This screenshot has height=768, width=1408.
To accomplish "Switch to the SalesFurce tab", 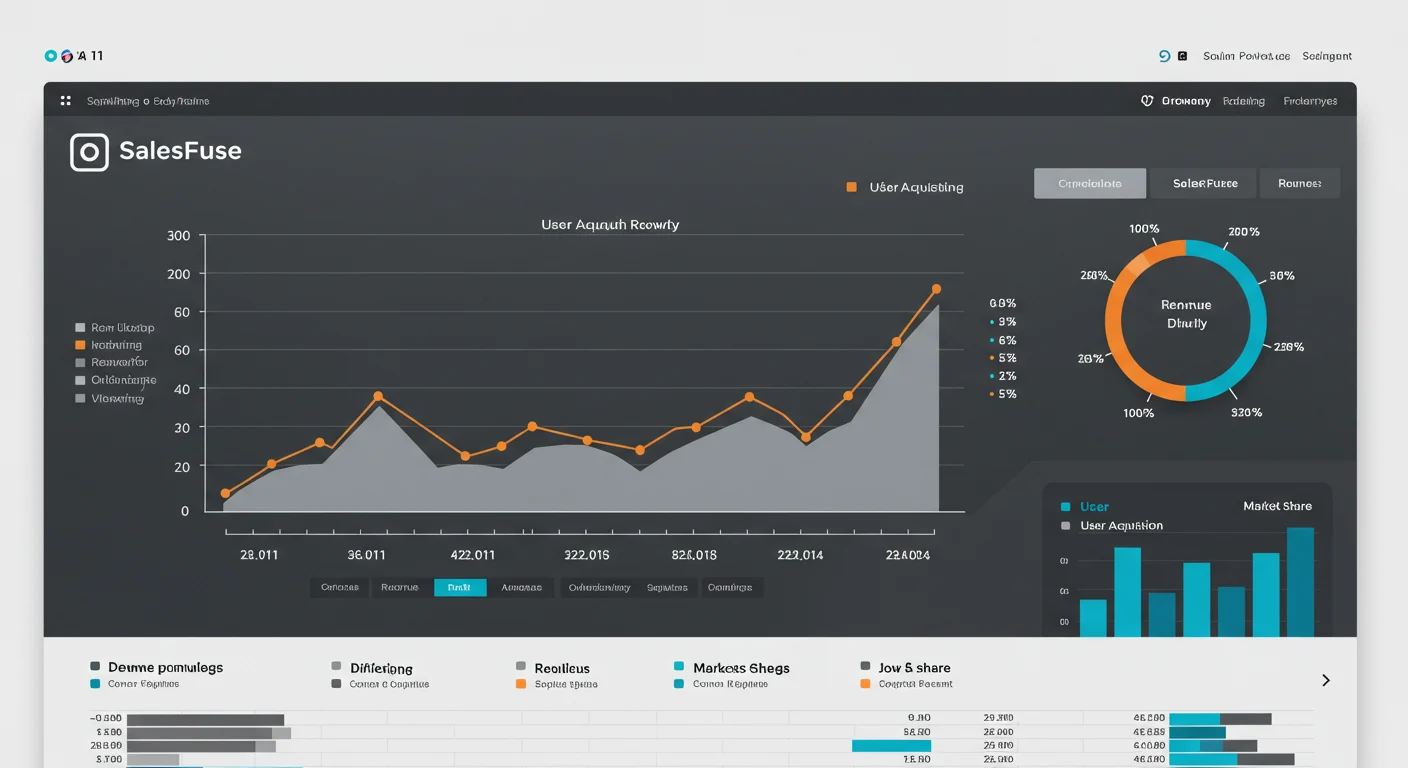I will (x=1205, y=184).
